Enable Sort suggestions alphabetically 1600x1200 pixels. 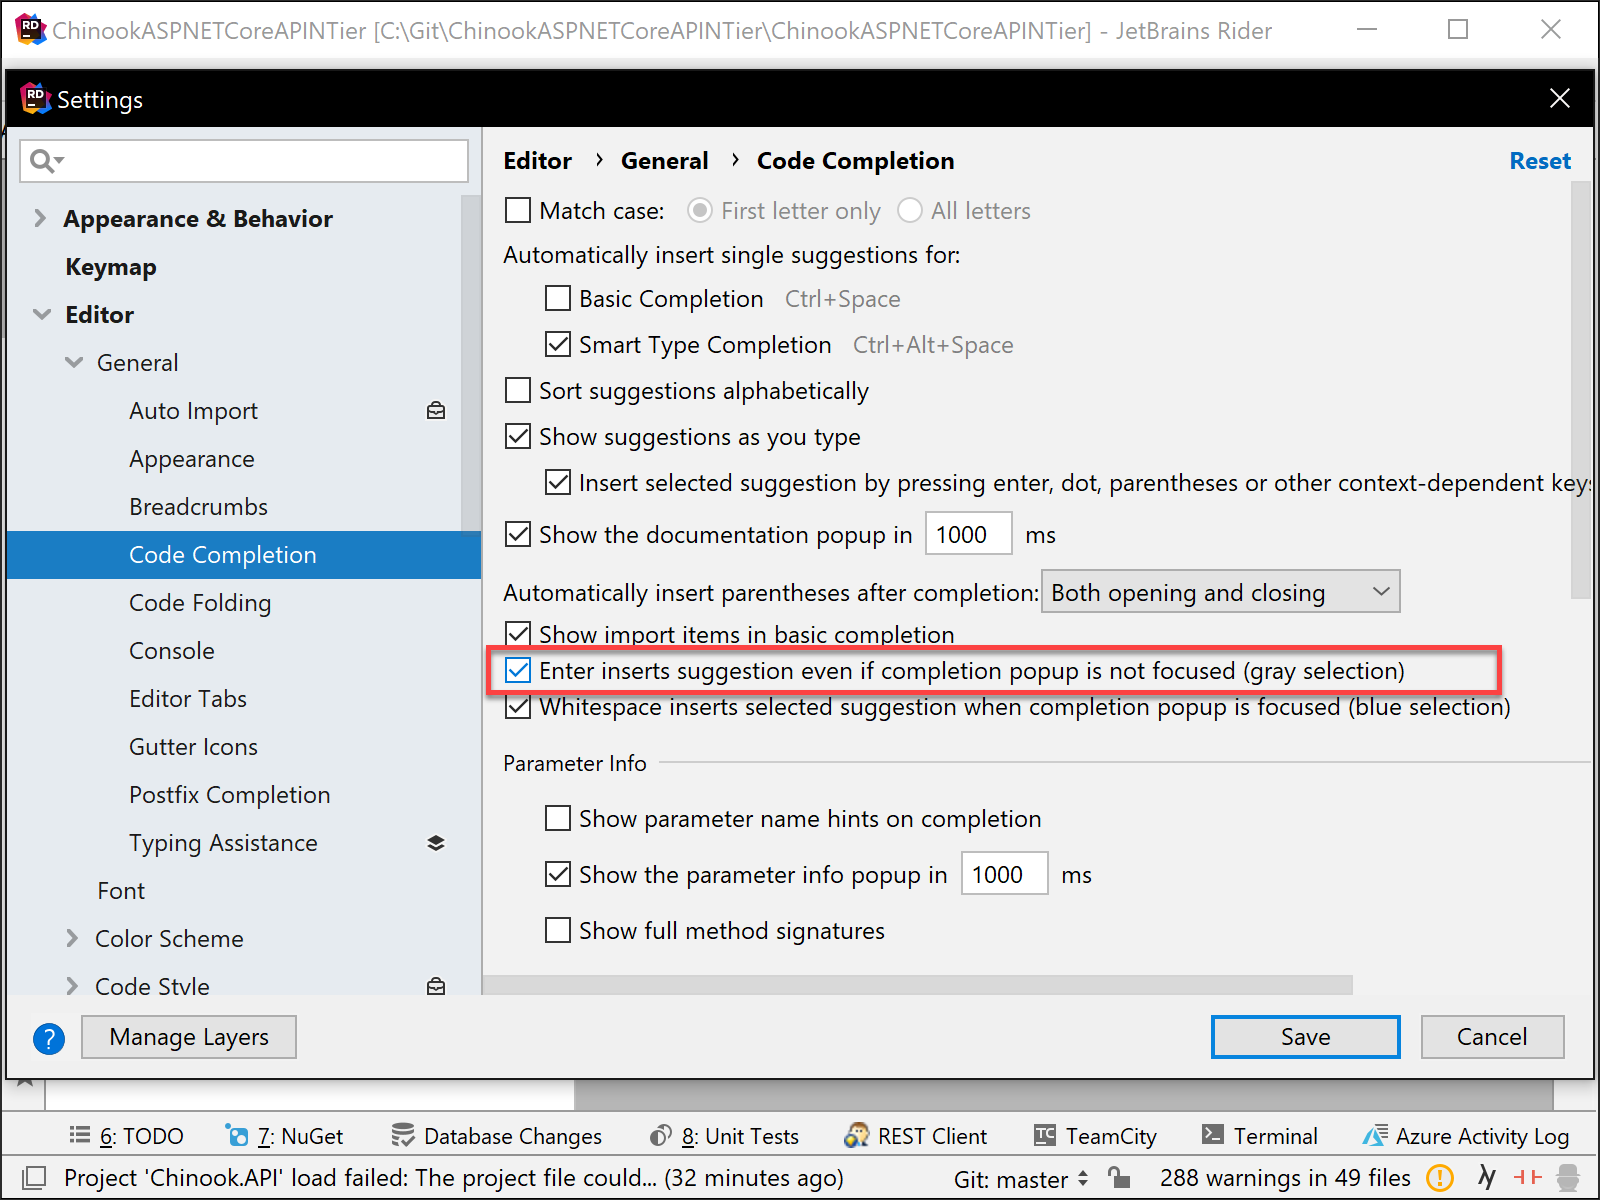(x=518, y=390)
